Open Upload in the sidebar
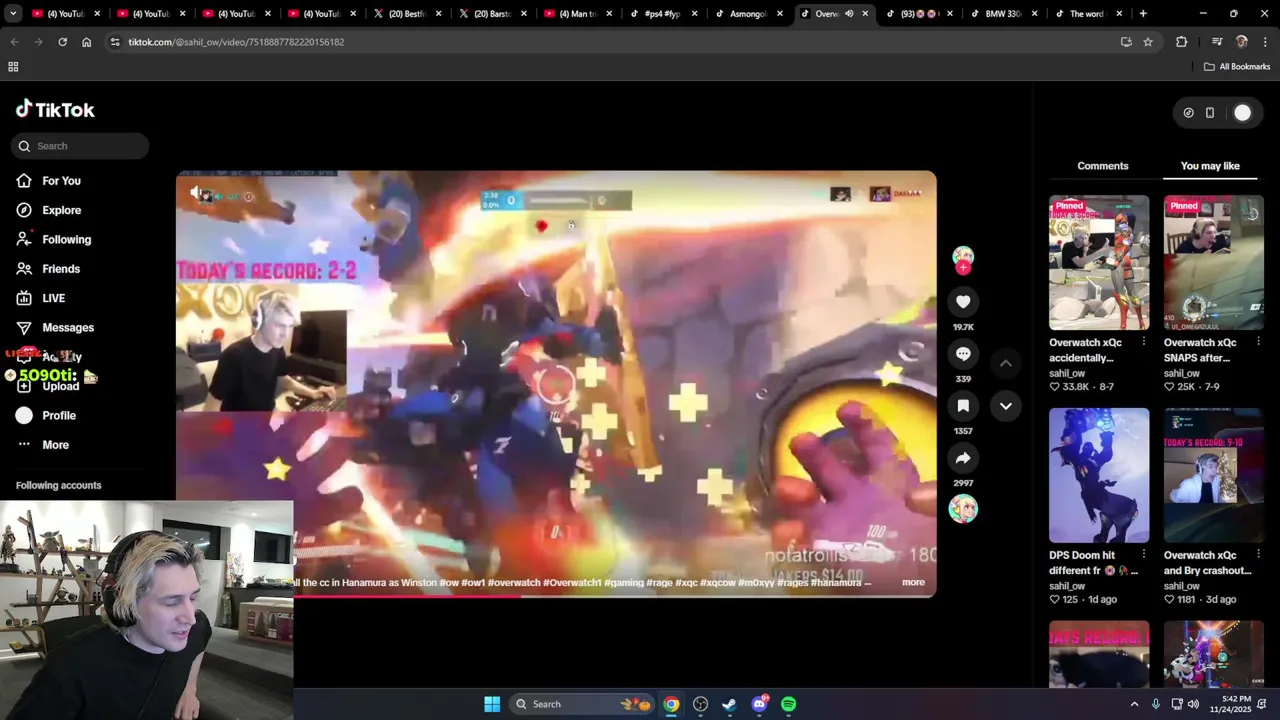1280x720 pixels. (60, 386)
